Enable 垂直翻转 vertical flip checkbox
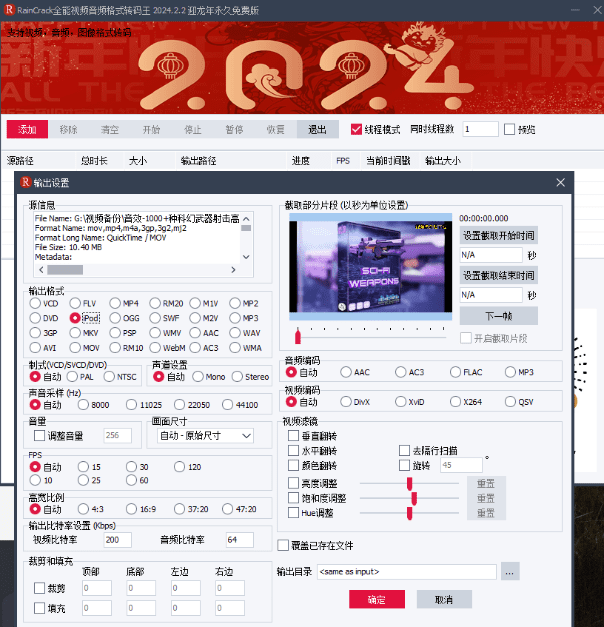The image size is (604, 627). pos(294,435)
